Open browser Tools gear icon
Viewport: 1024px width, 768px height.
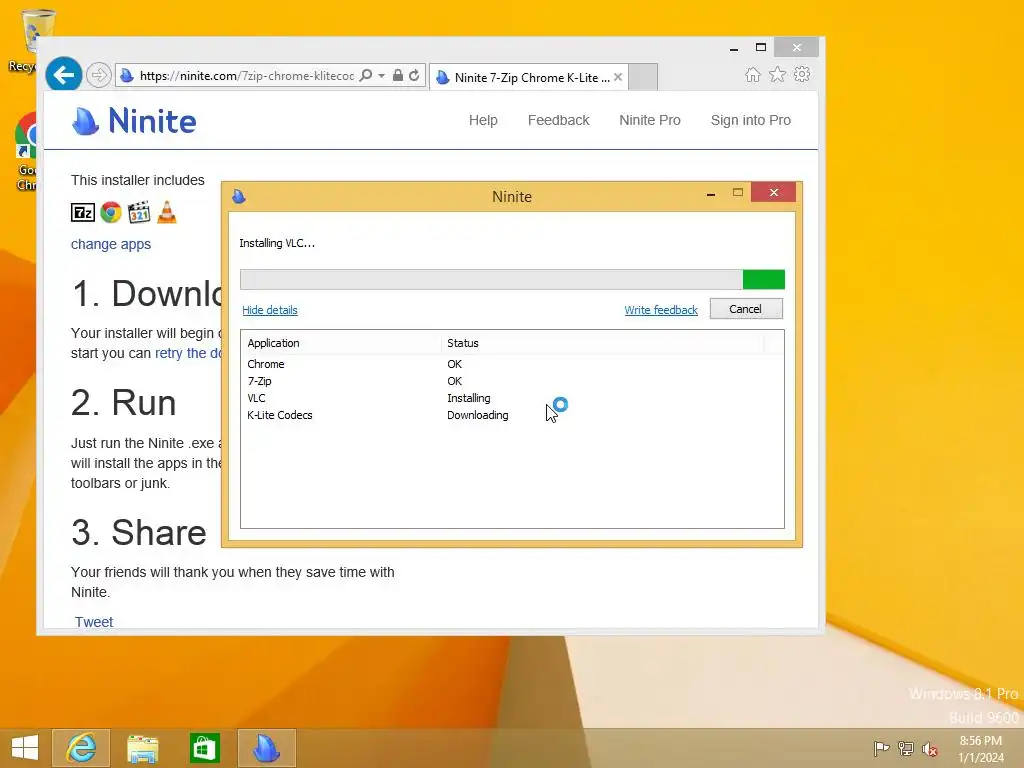click(802, 74)
